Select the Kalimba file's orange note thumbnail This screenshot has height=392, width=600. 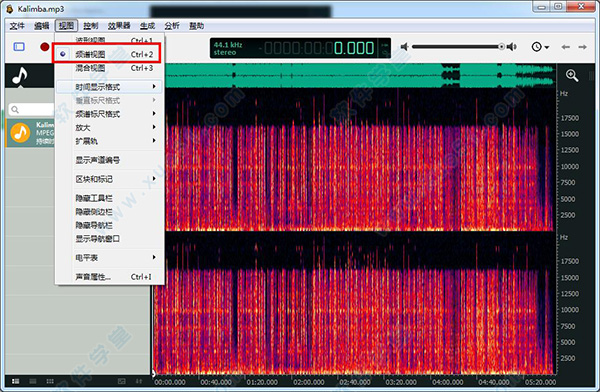20,133
